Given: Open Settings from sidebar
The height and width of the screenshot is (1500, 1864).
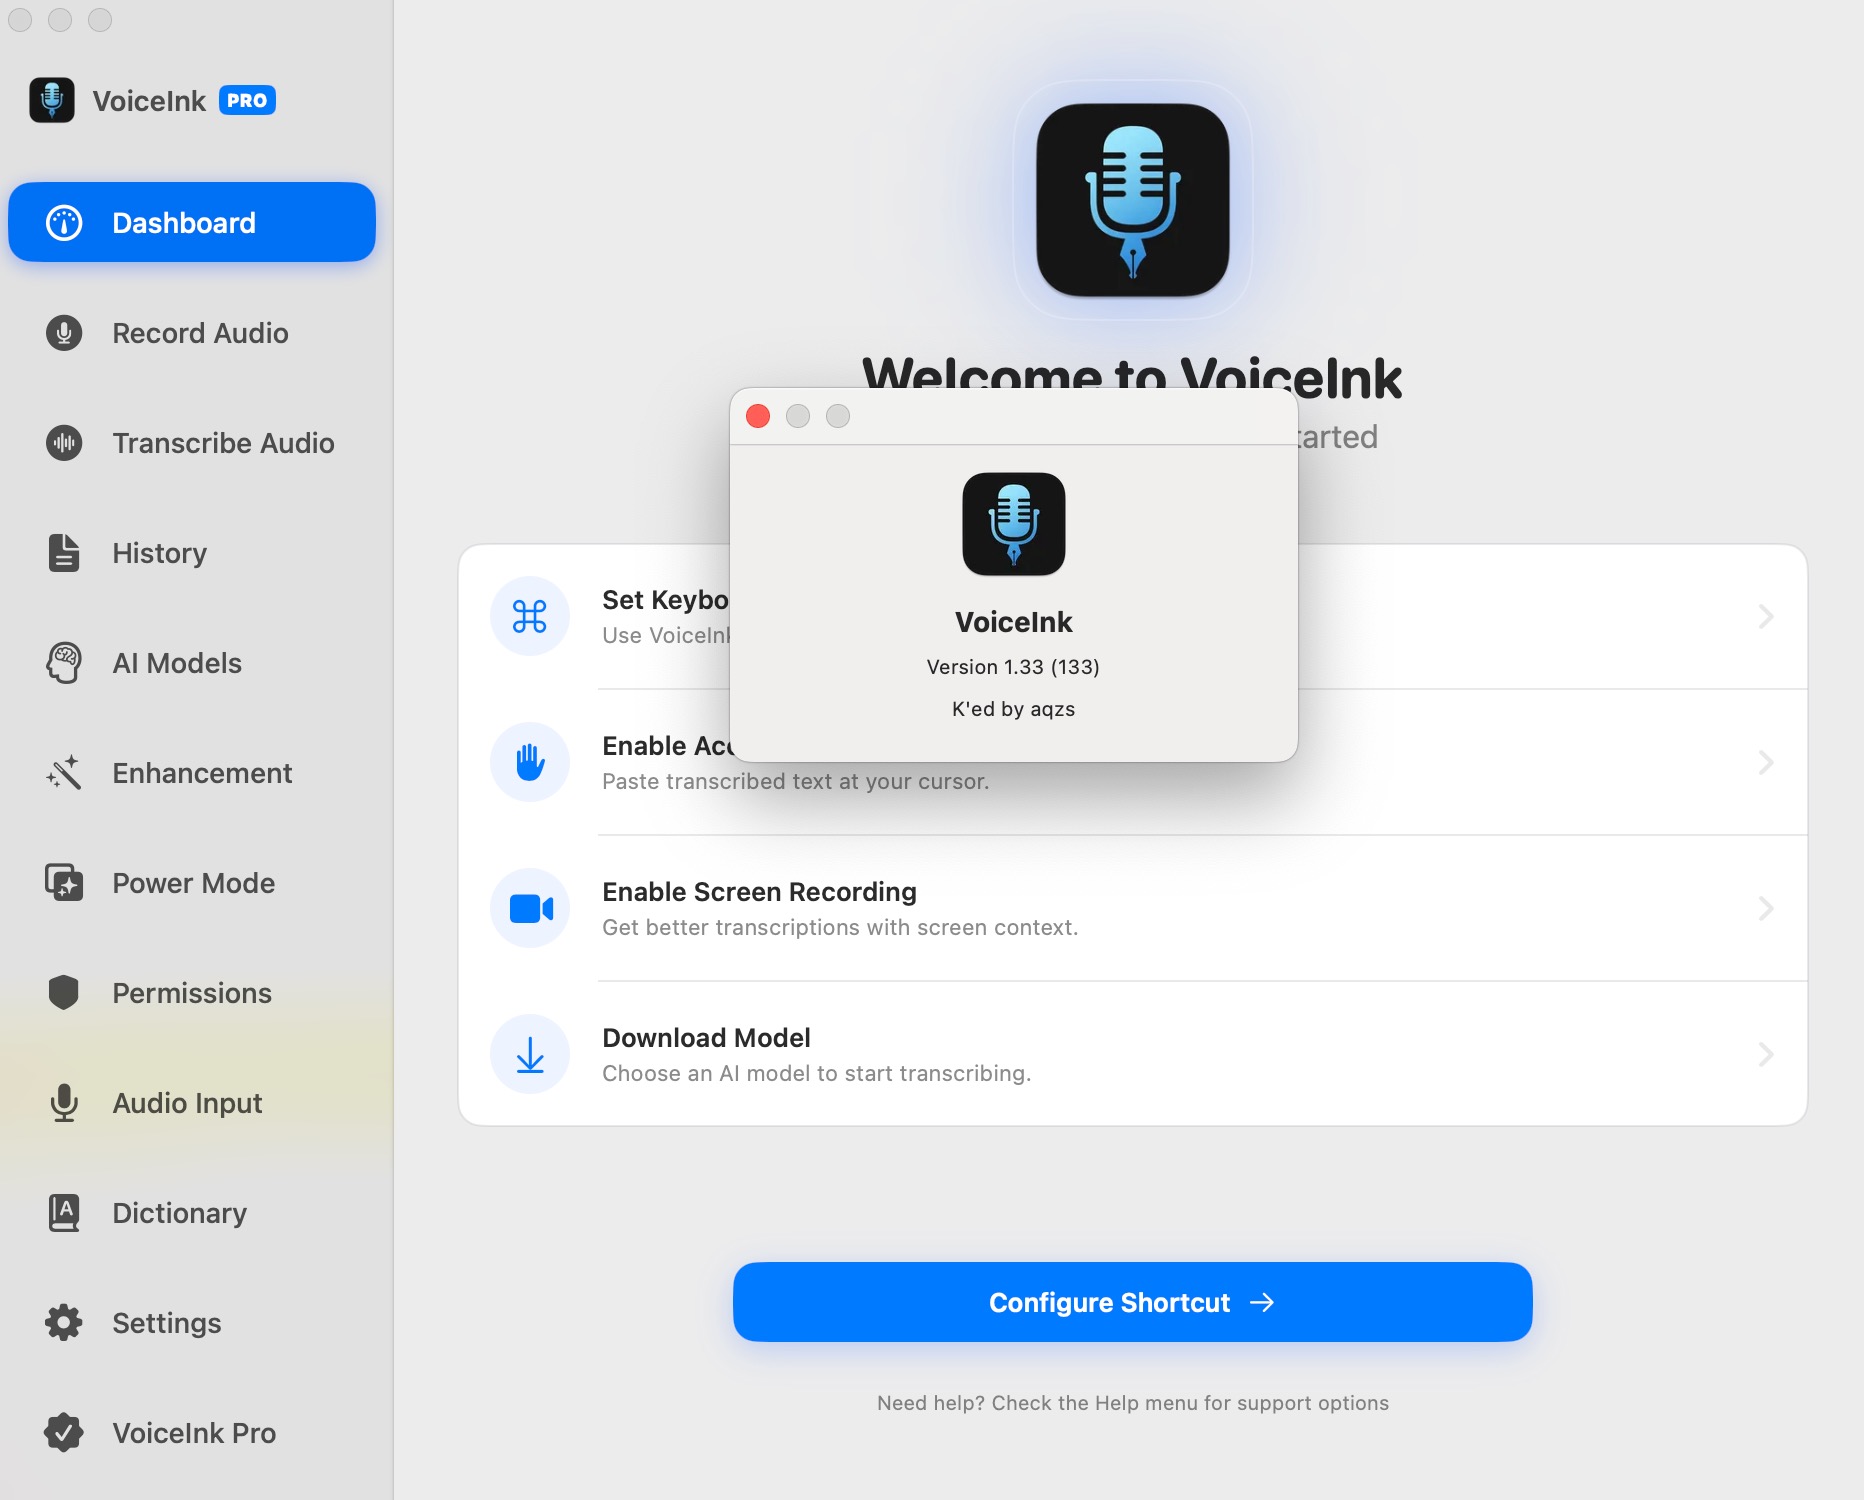Looking at the screenshot, I should [192, 1322].
